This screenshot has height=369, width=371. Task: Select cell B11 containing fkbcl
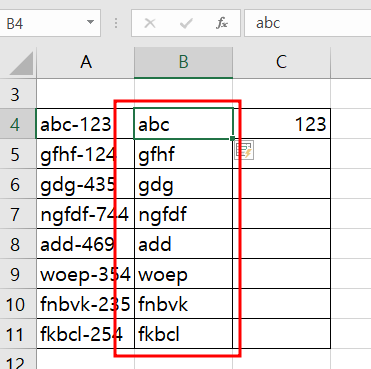coord(183,334)
